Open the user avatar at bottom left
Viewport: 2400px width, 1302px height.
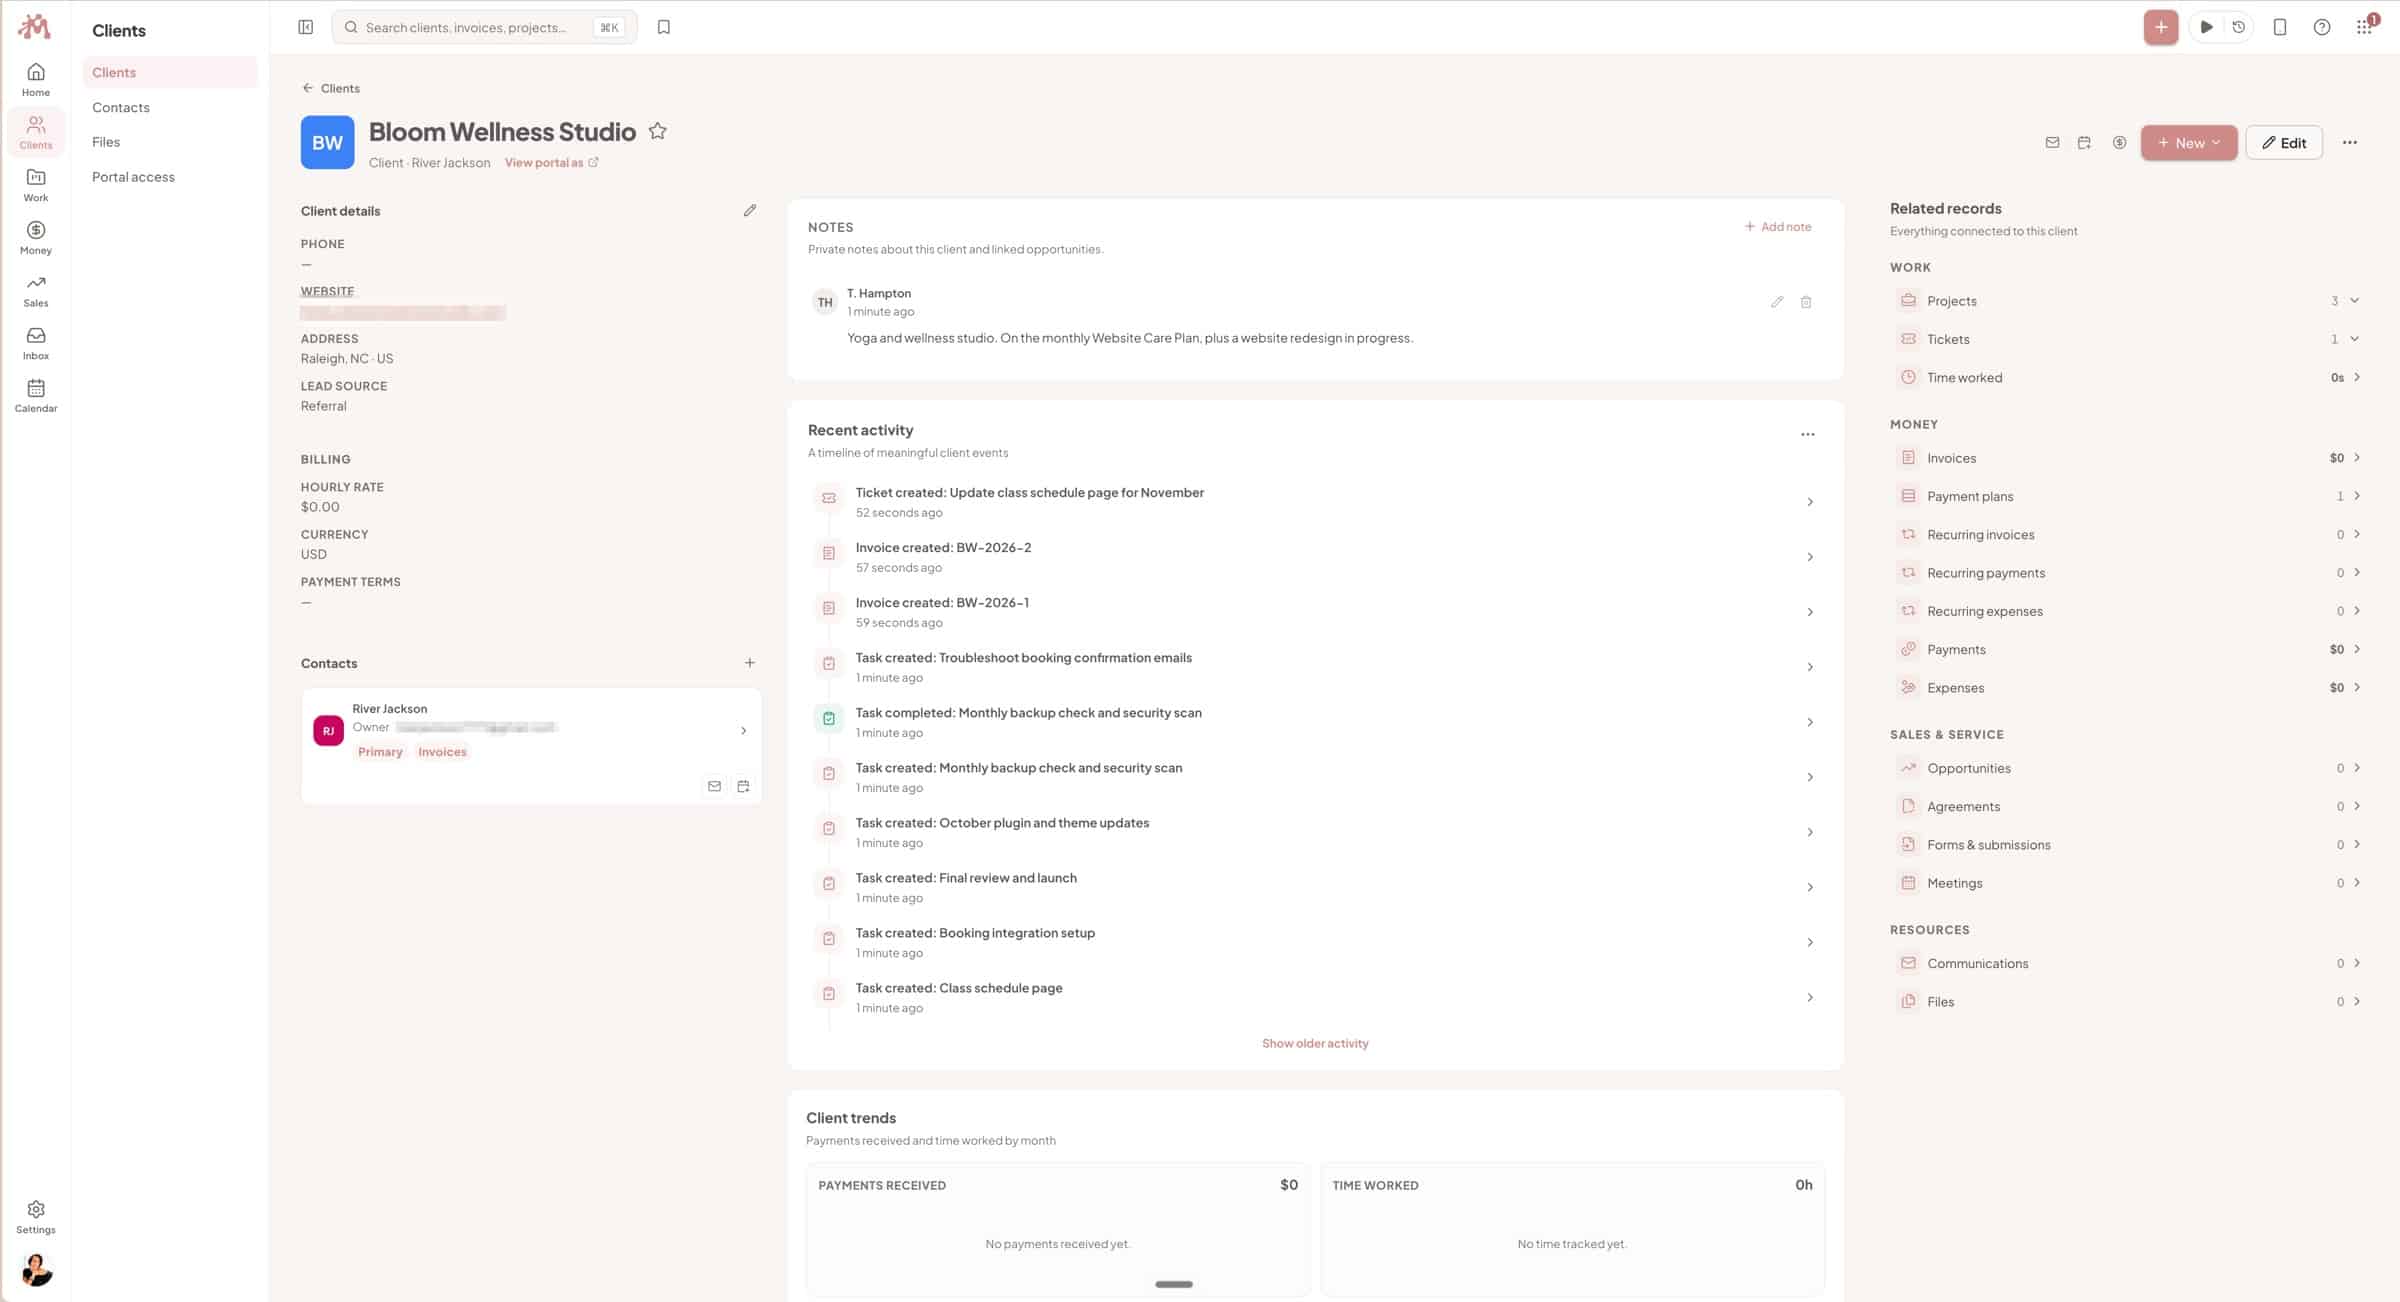click(x=36, y=1270)
